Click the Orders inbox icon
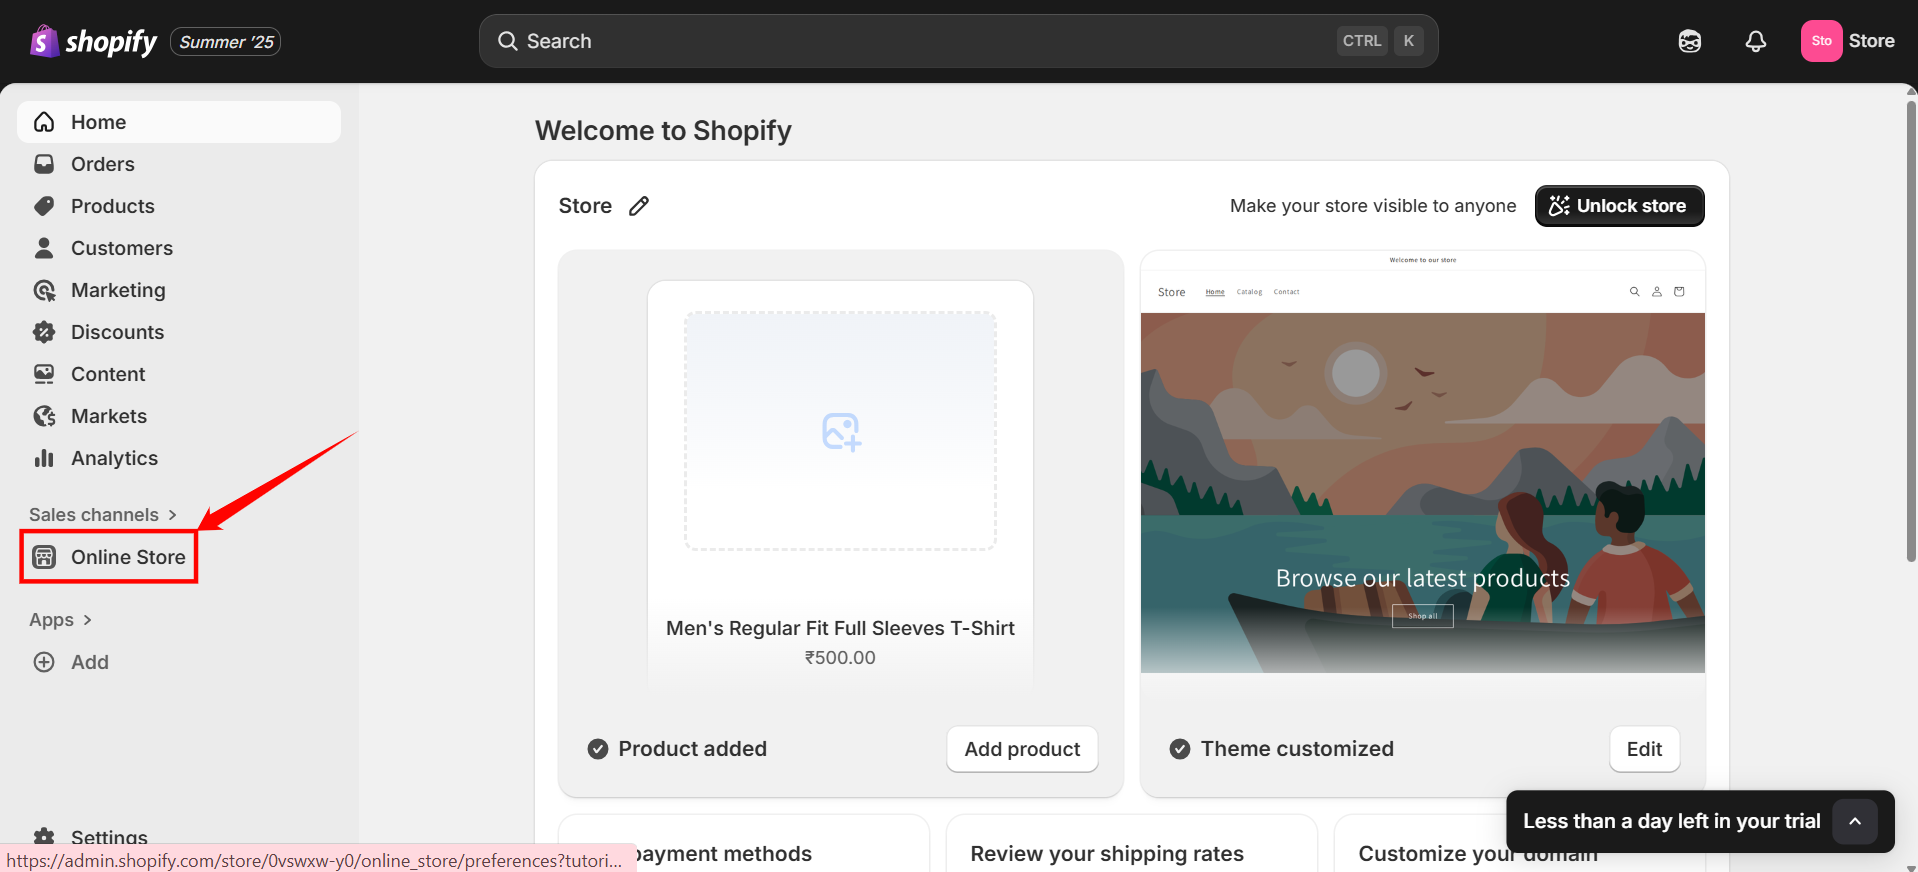The image size is (1918, 872). [x=44, y=164]
